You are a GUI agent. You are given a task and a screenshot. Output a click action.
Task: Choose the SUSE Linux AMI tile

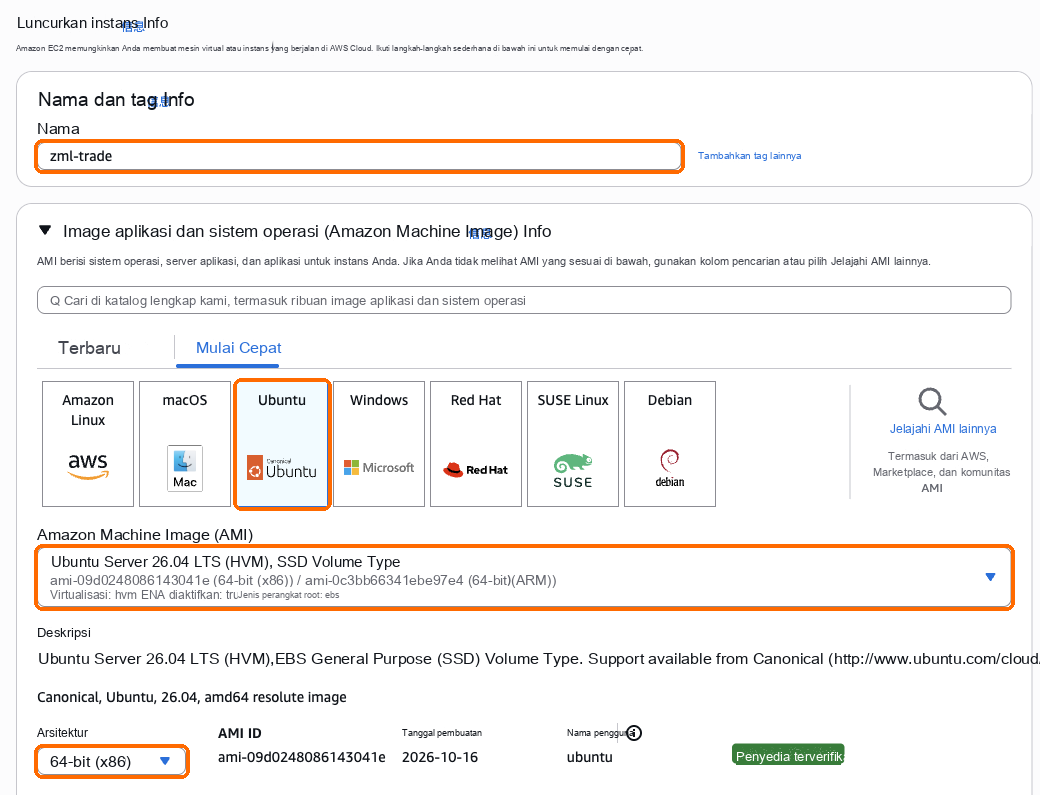572,444
